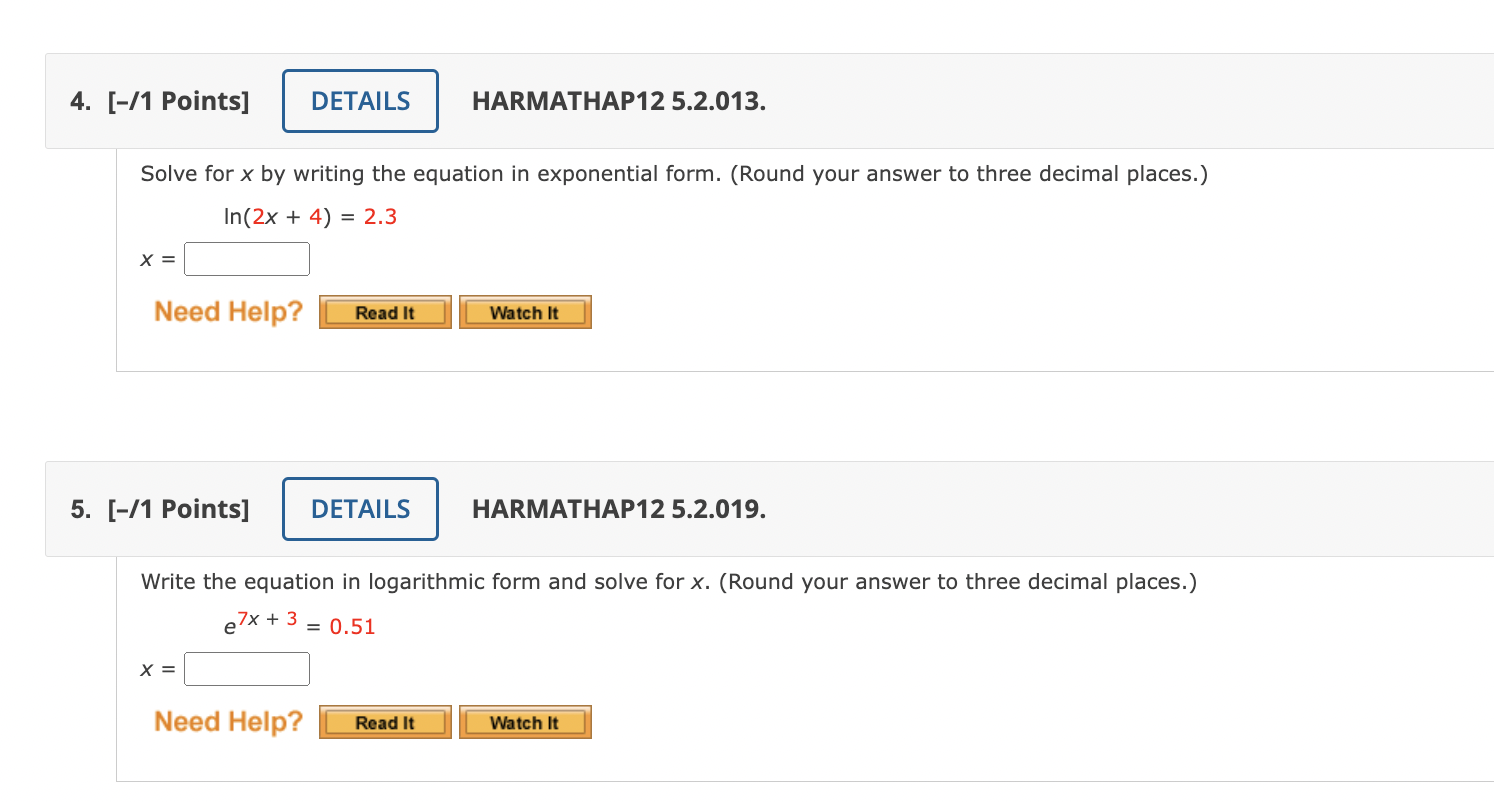
Task: Click the question 4 header bar
Action: point(900,100)
